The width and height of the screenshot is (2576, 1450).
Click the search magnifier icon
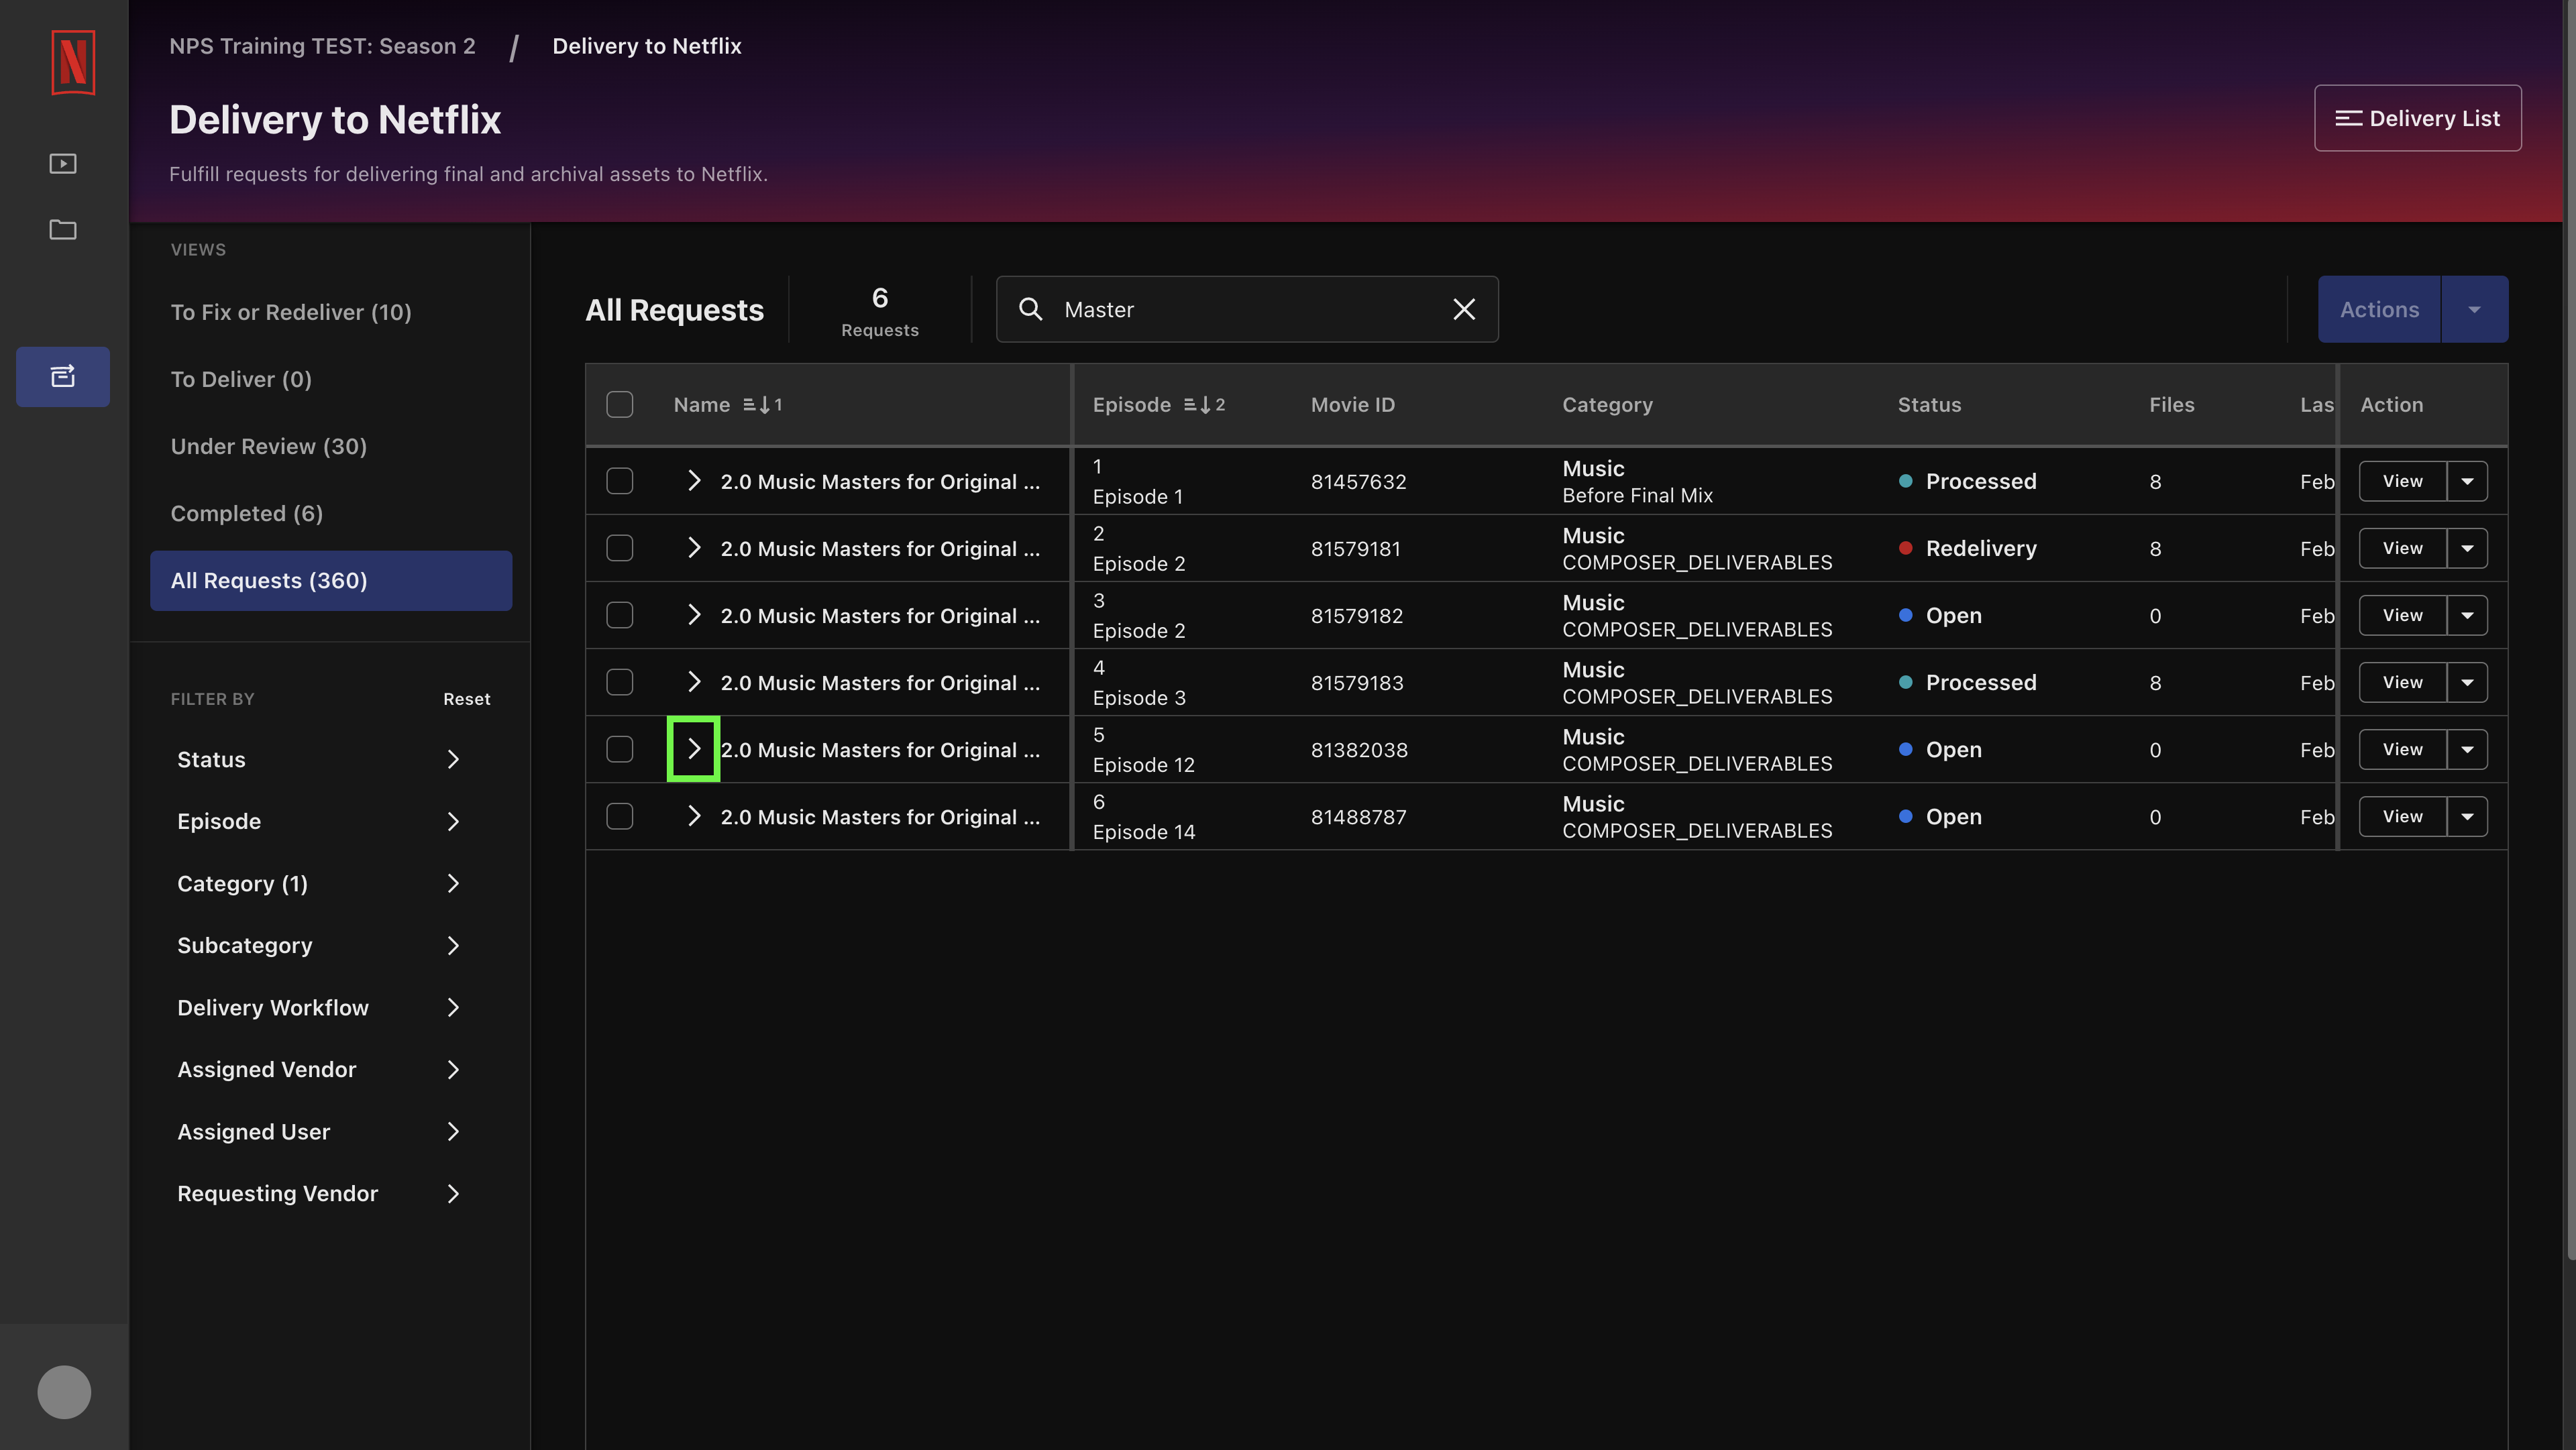click(x=1030, y=309)
